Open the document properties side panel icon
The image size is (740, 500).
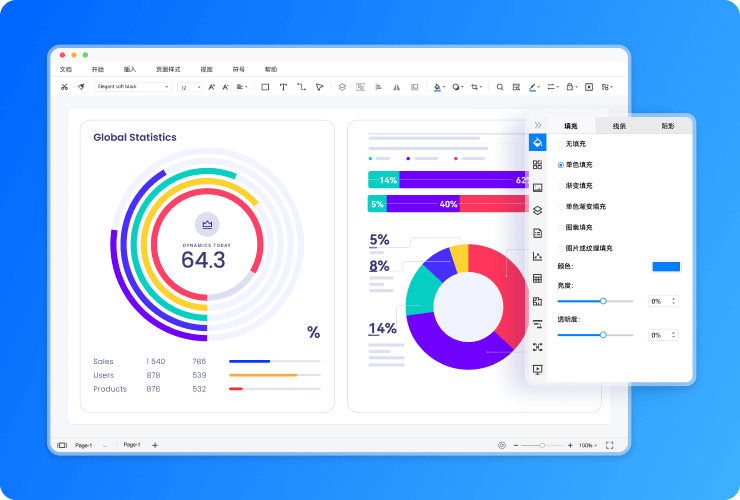pos(538,233)
